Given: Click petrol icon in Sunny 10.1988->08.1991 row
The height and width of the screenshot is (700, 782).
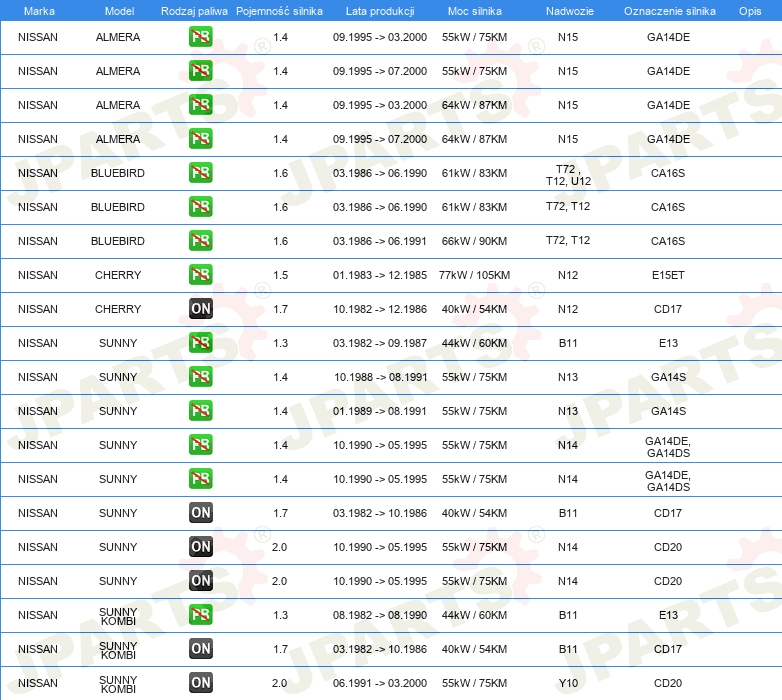Looking at the screenshot, I should pos(200,376).
